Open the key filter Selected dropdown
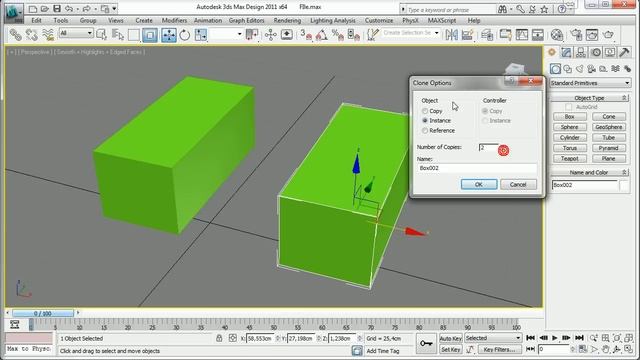Viewport: 640px width, 360px height. pos(493,338)
